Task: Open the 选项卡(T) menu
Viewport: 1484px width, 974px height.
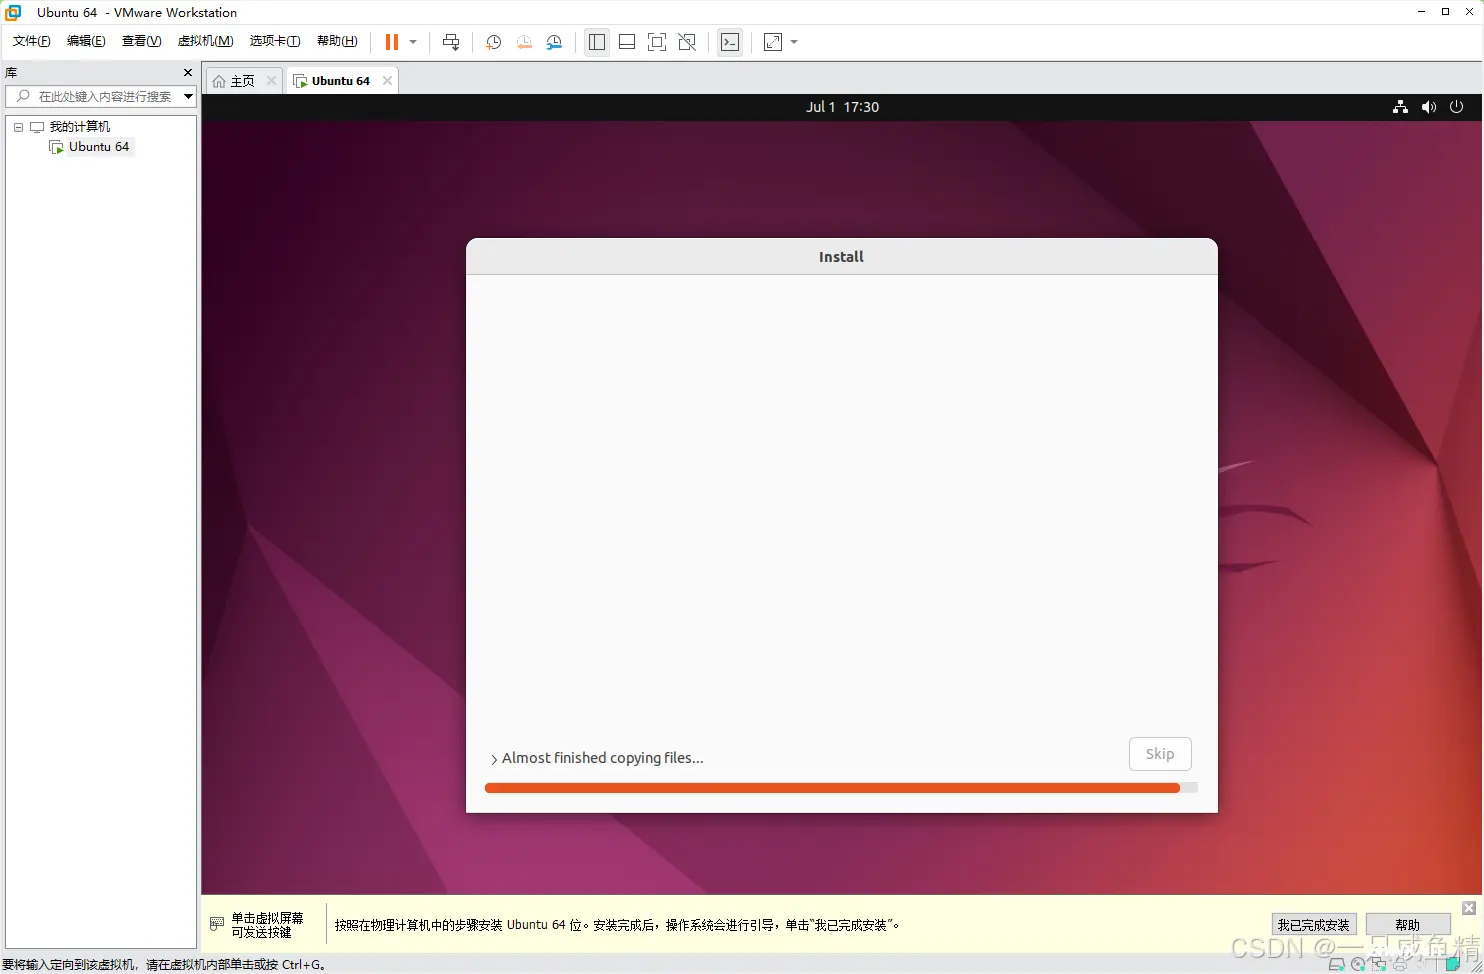Action: (x=275, y=41)
